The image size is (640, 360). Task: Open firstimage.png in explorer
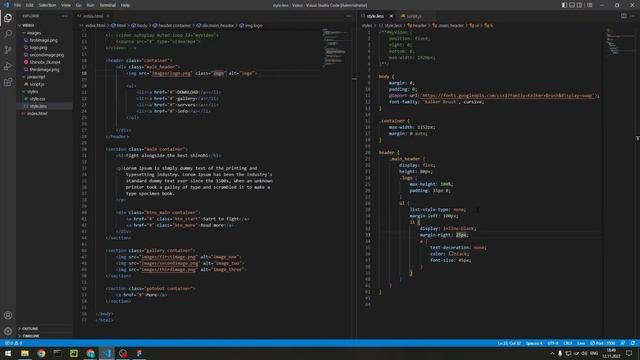[44, 40]
